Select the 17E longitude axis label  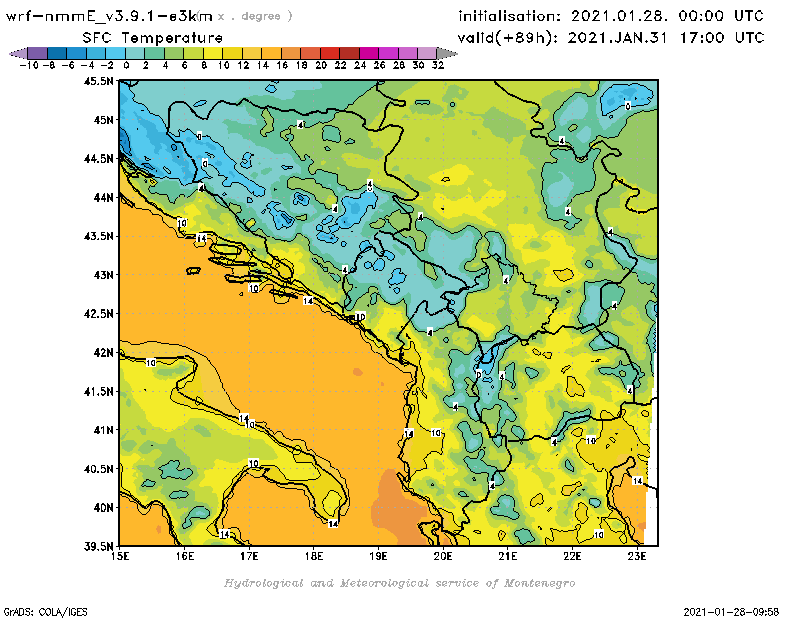249,556
